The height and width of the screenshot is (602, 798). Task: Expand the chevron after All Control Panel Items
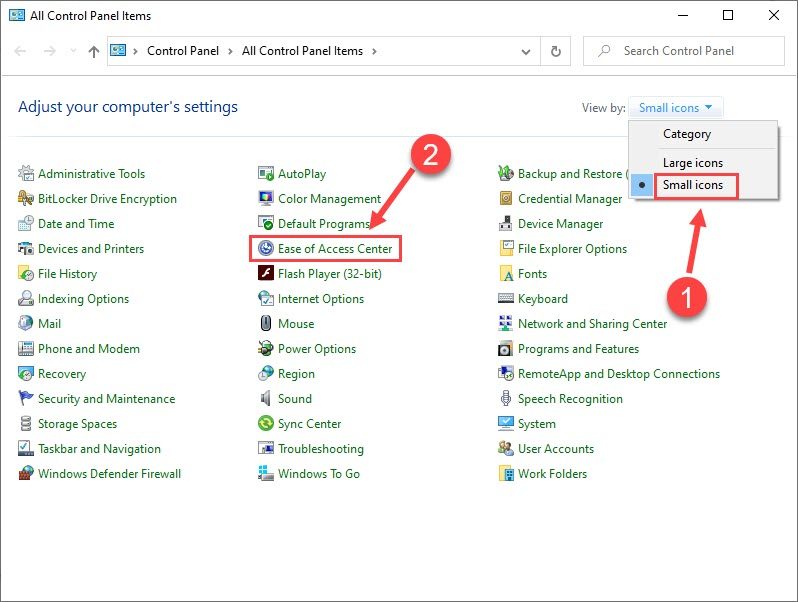(374, 51)
